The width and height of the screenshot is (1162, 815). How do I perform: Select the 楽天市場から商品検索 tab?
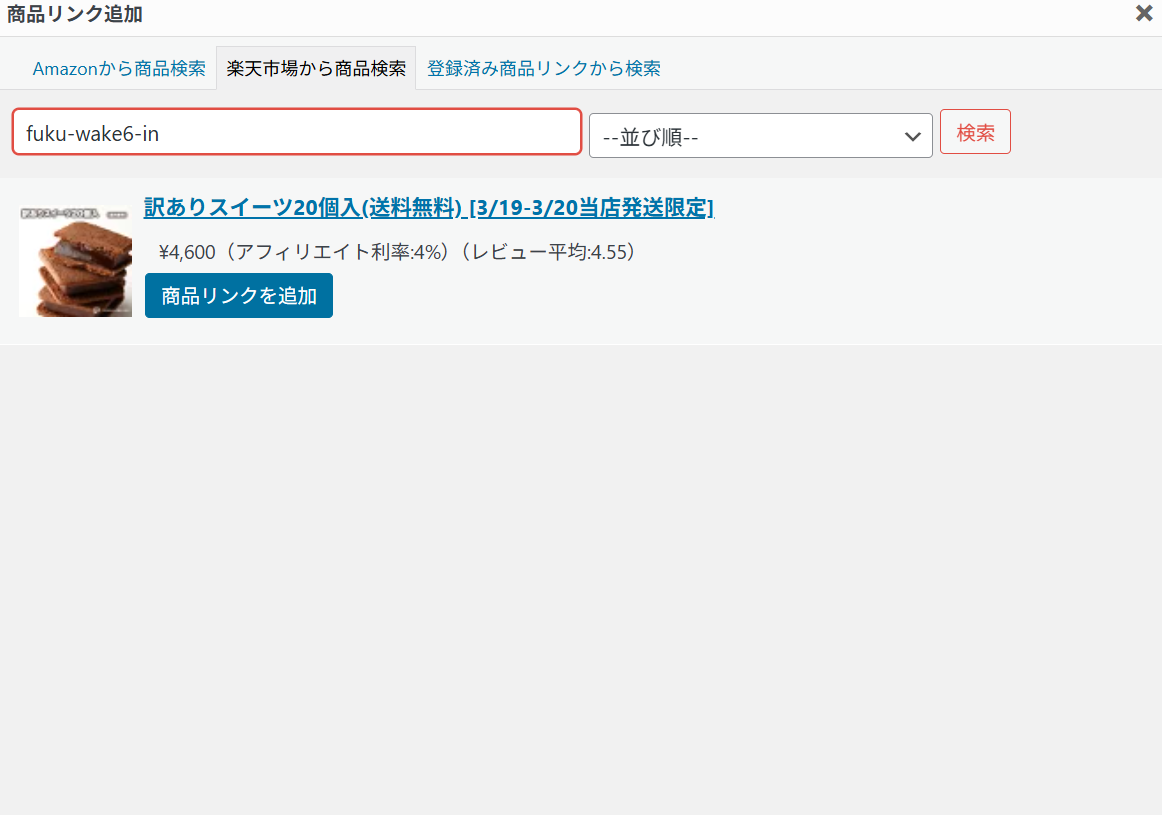pyautogui.click(x=316, y=69)
